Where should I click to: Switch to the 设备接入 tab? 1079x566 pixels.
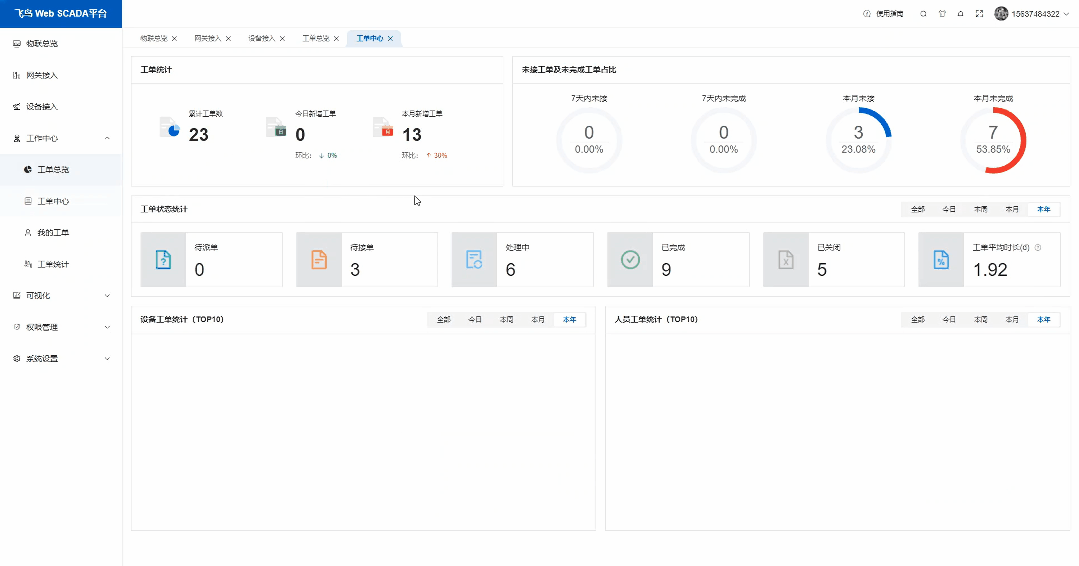click(261, 39)
